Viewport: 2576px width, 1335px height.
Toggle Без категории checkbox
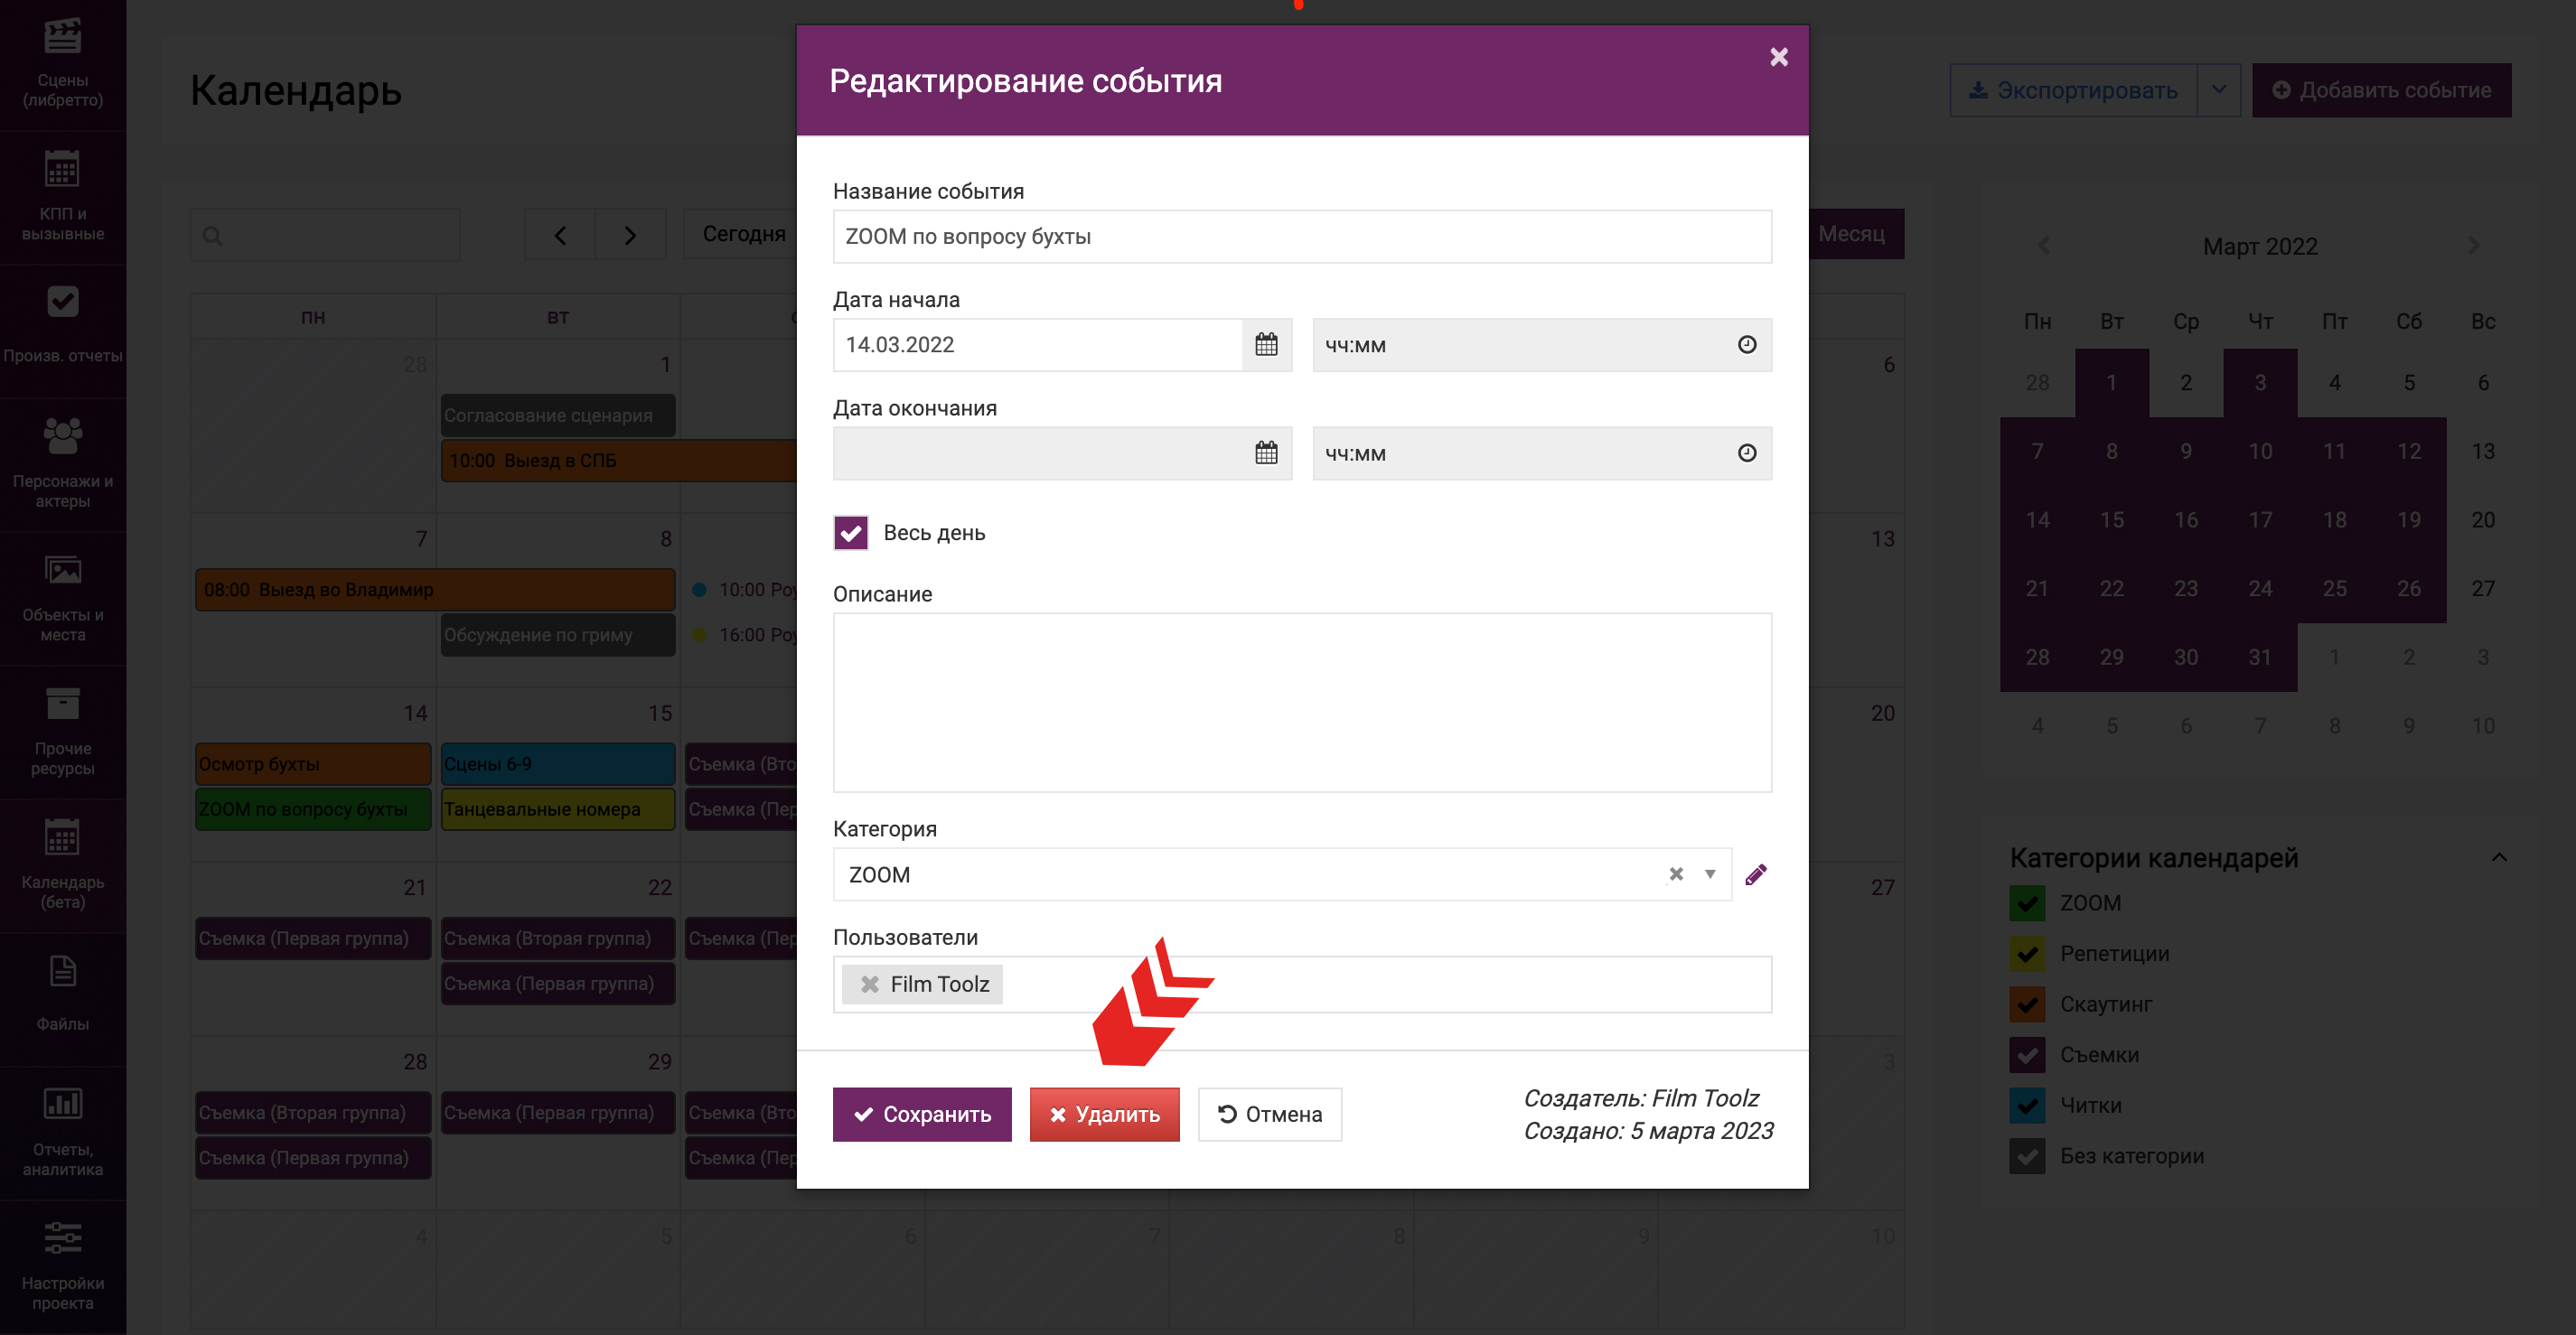tap(2027, 1156)
